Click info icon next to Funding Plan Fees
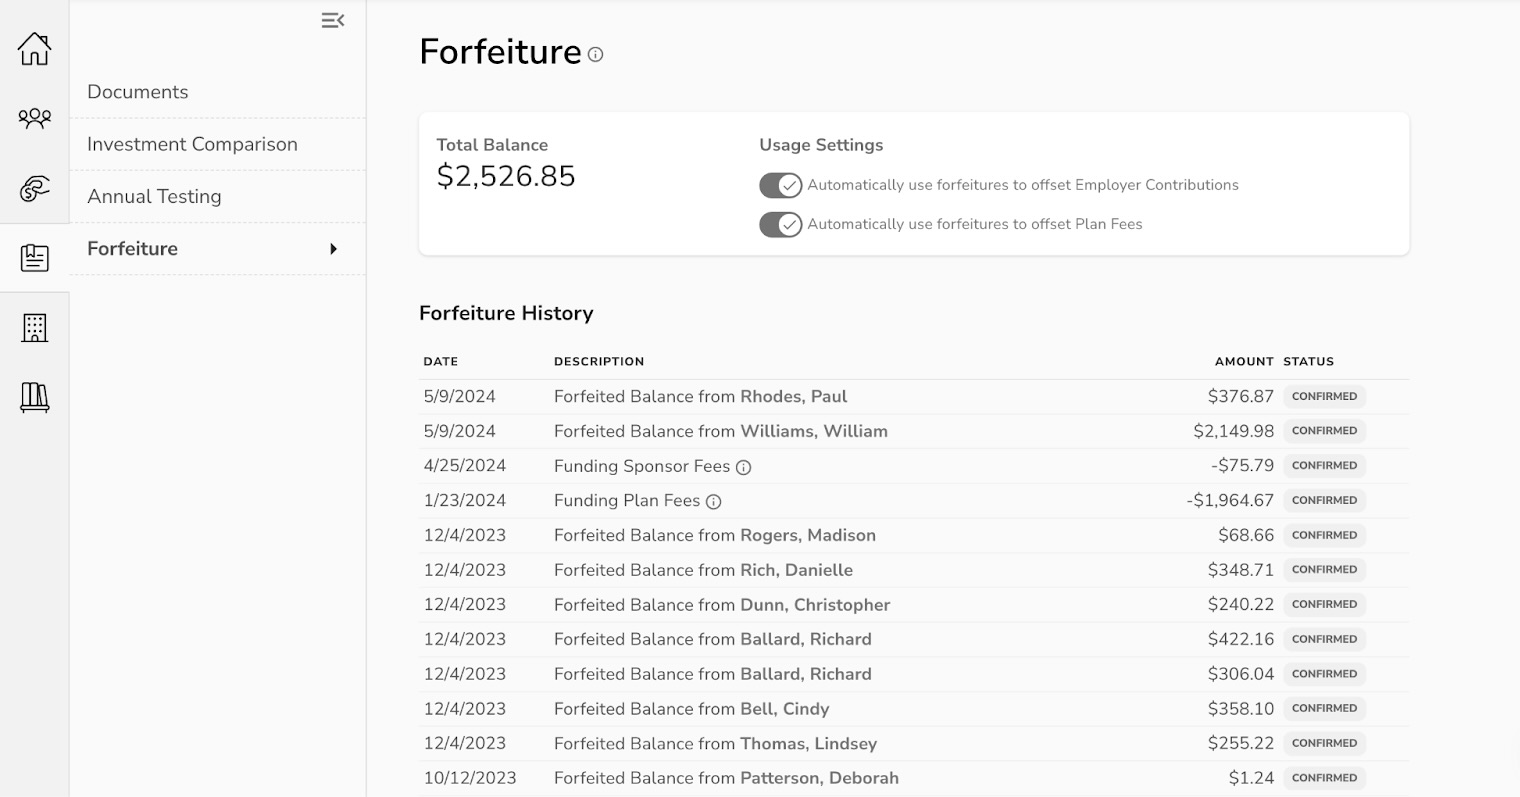The image size is (1520, 797). (x=713, y=502)
